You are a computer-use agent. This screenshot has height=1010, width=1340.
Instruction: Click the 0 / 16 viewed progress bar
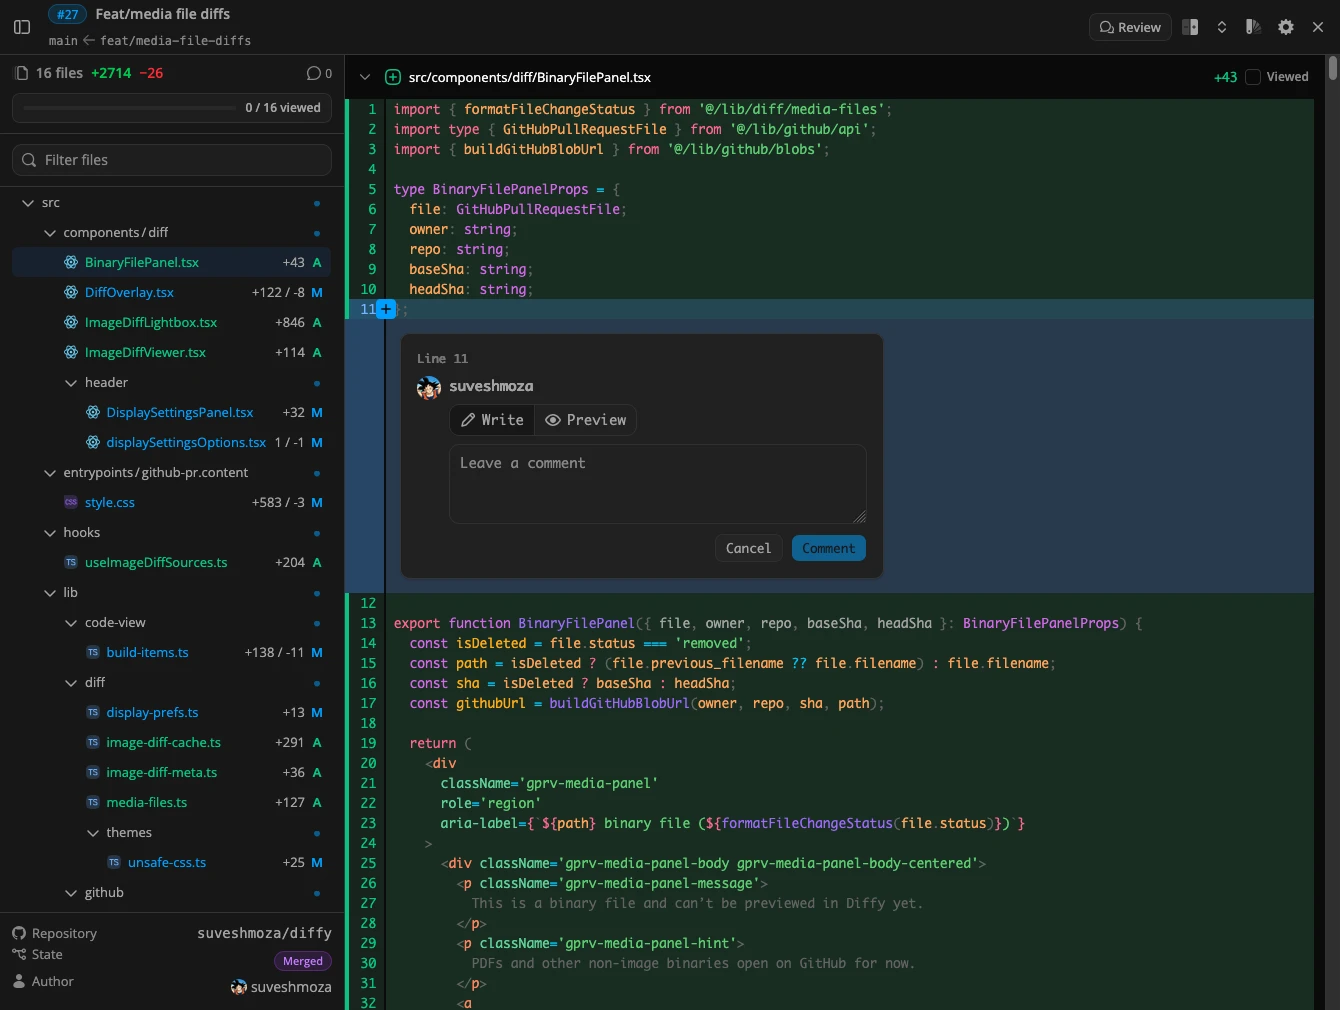[x=172, y=108]
